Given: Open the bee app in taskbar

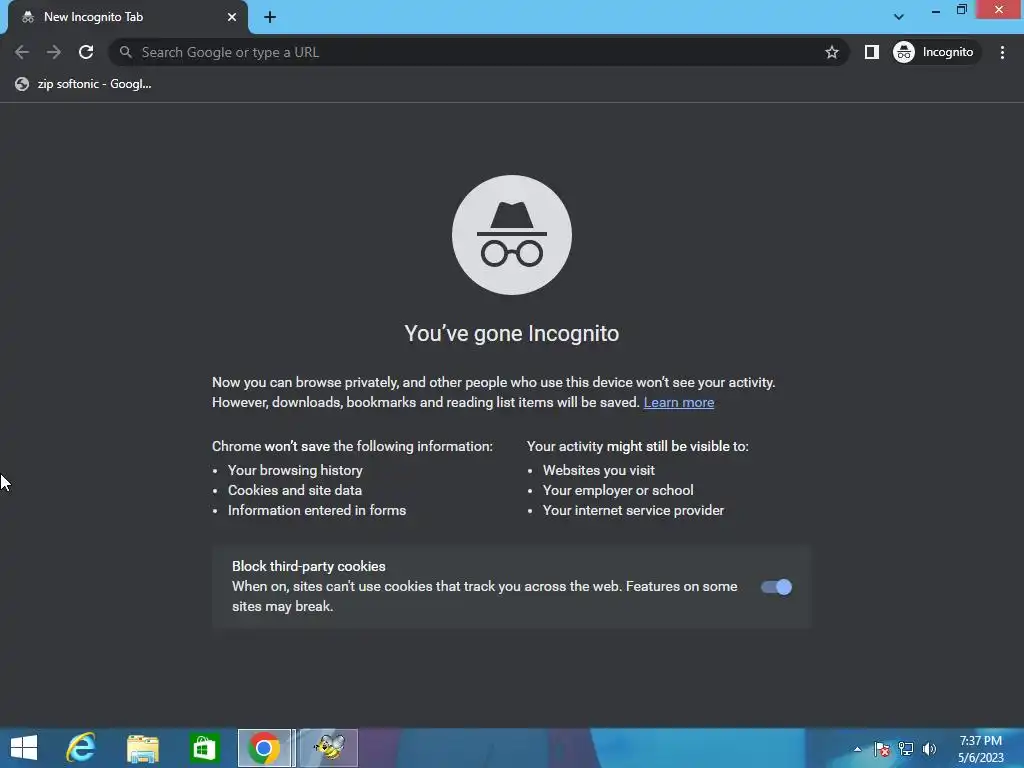Looking at the screenshot, I should pyautogui.click(x=329, y=748).
